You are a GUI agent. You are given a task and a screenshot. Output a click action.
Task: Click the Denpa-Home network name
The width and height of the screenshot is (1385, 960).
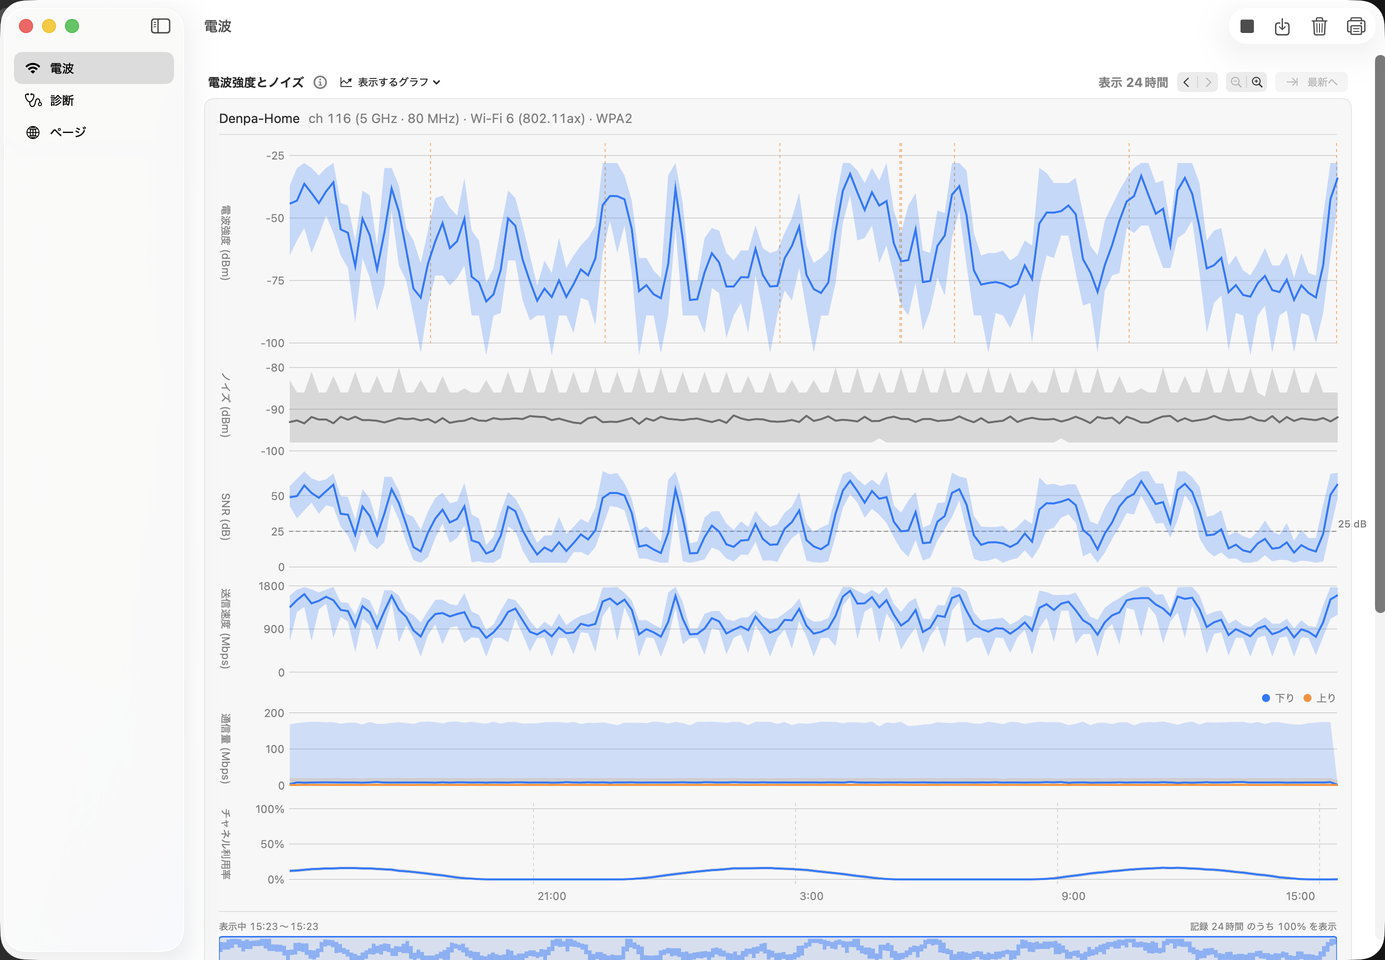tap(259, 118)
